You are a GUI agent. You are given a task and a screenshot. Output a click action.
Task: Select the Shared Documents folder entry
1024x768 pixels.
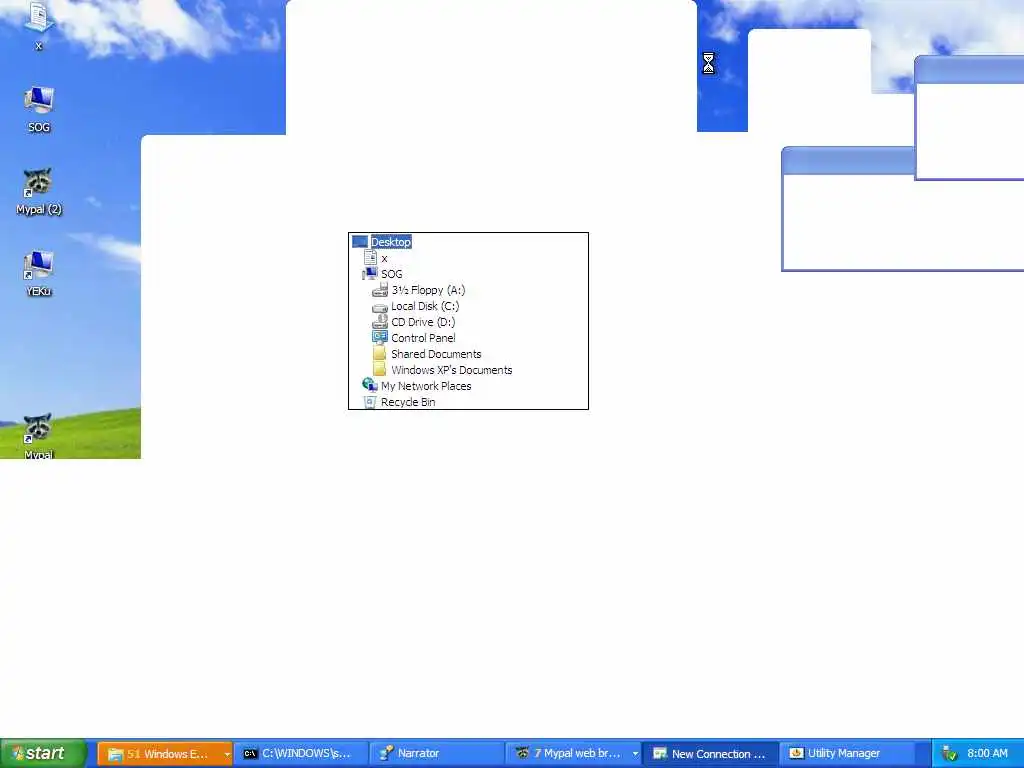[x=427, y=354]
